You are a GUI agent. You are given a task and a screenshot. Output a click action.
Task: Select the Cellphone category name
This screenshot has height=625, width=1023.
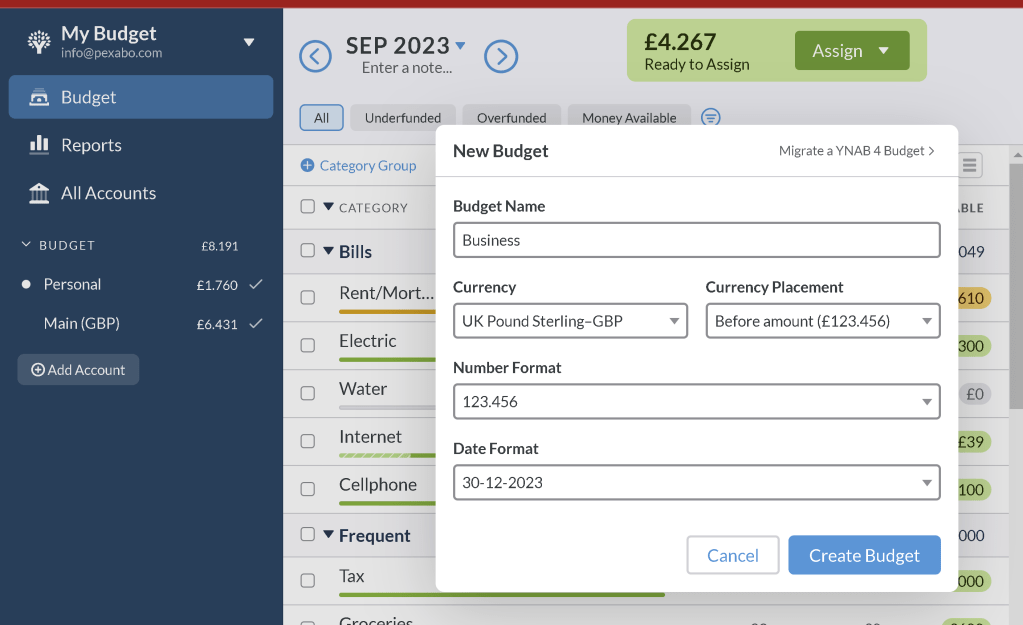(x=378, y=485)
